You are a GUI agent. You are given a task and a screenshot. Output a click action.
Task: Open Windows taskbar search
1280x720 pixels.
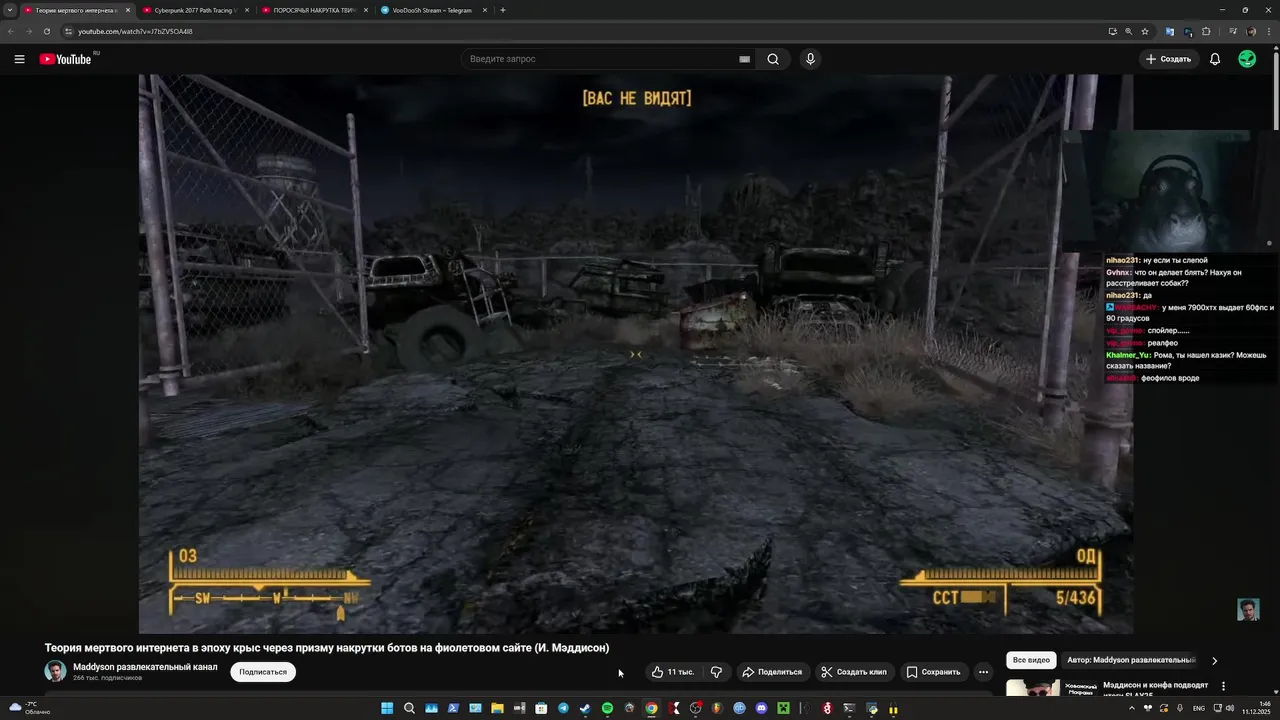click(409, 708)
